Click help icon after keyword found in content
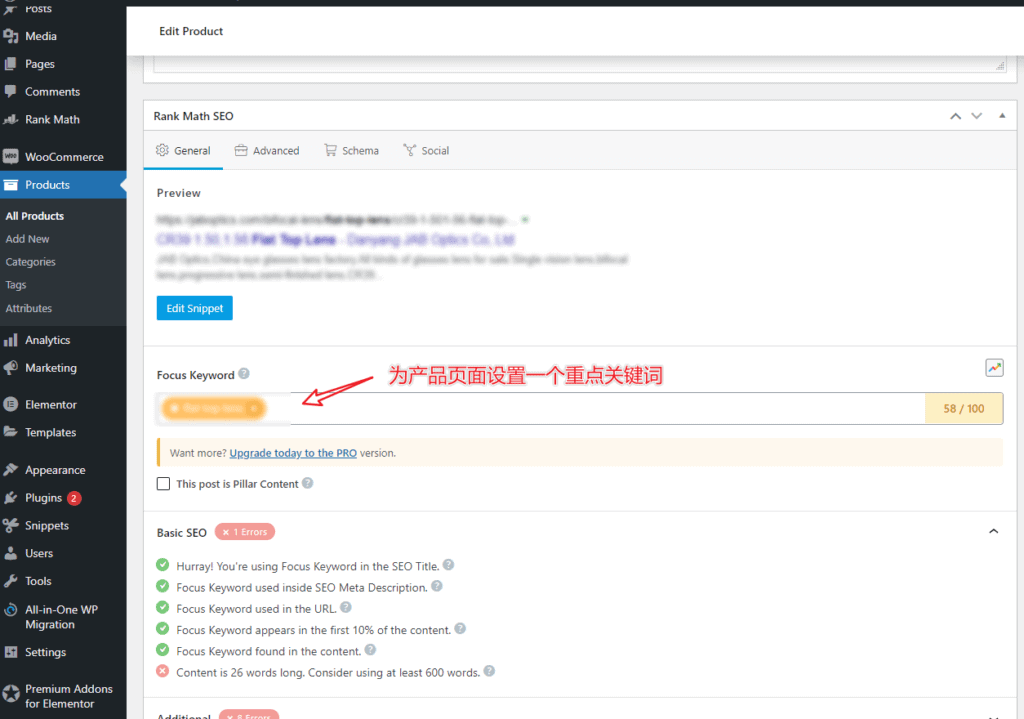Viewport: 1024px width, 719px height. pyautogui.click(x=370, y=650)
